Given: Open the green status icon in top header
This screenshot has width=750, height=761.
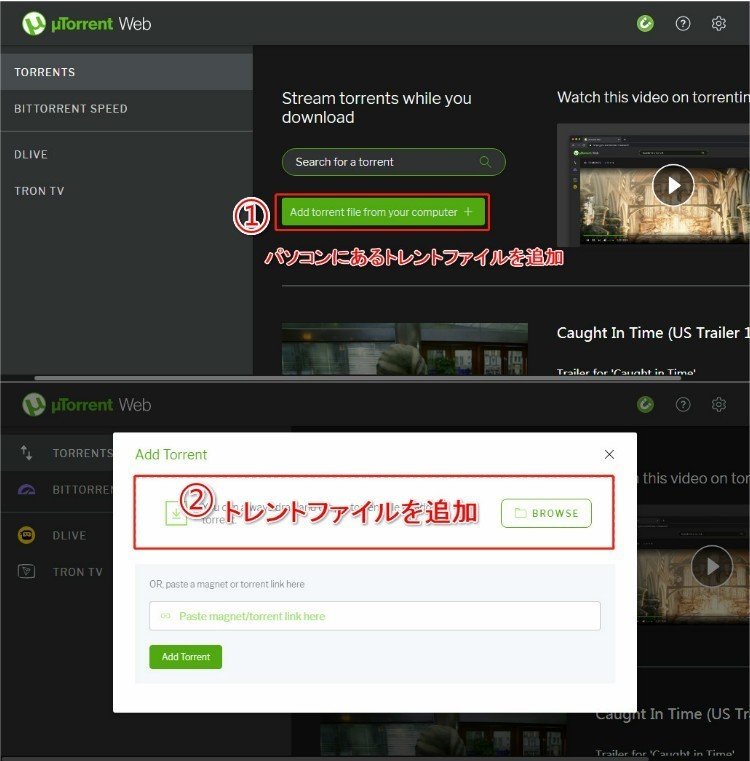Looking at the screenshot, I should click(645, 23).
